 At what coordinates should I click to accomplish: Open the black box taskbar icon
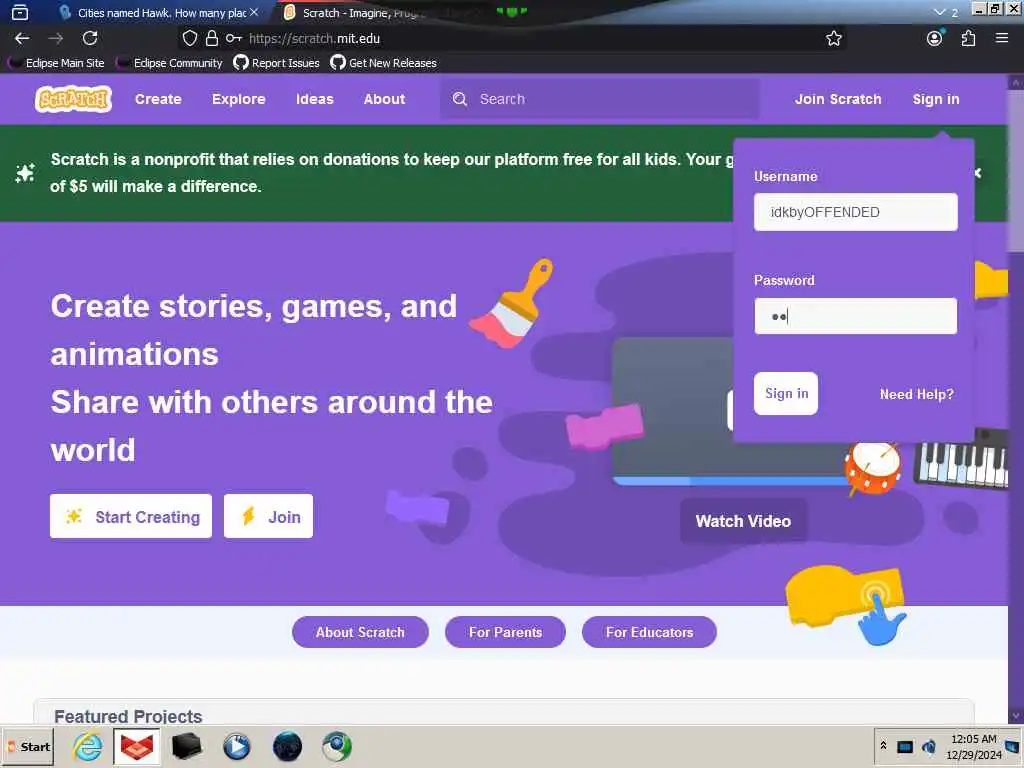tap(187, 746)
